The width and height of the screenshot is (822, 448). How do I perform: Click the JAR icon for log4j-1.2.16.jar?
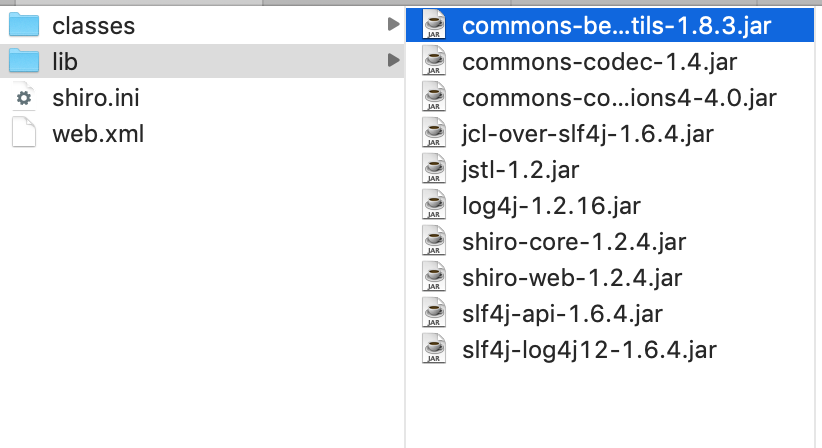[434, 205]
